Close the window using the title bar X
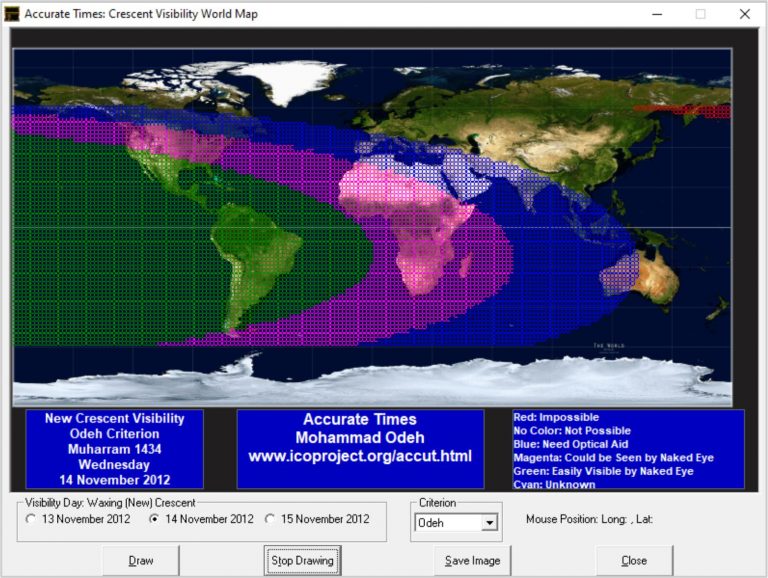The width and height of the screenshot is (768, 578). 744,14
